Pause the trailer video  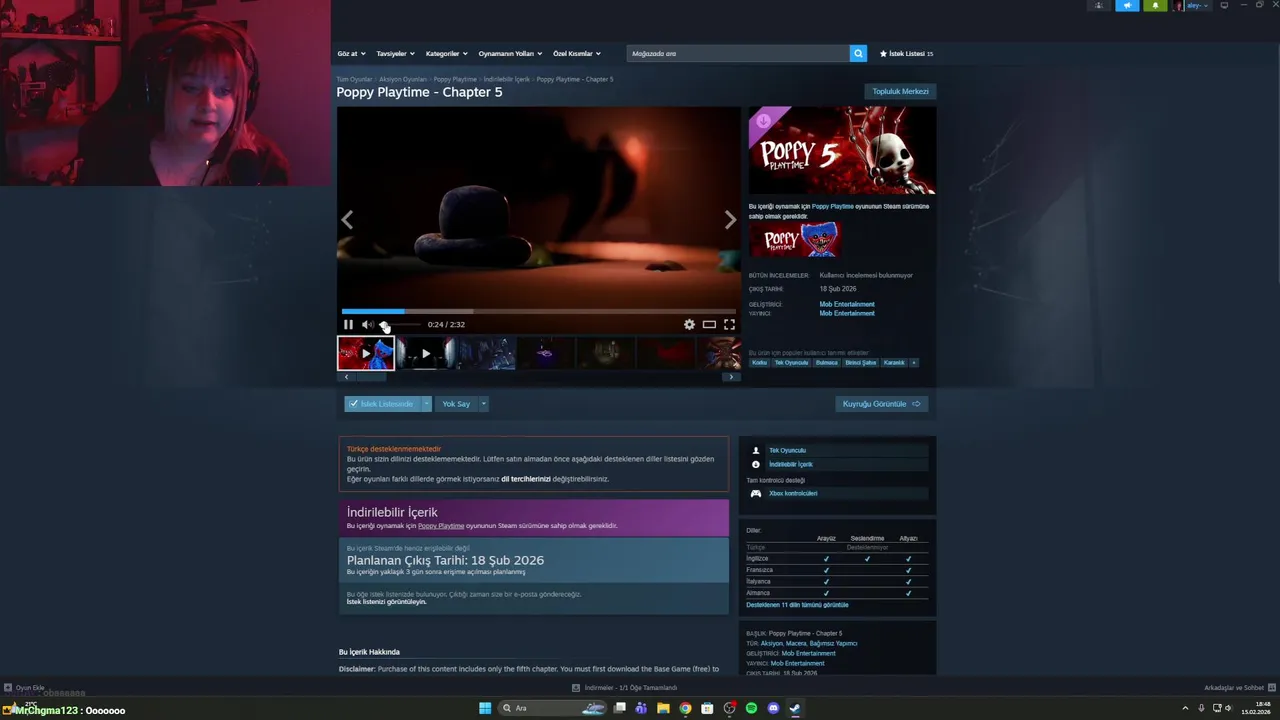348,324
